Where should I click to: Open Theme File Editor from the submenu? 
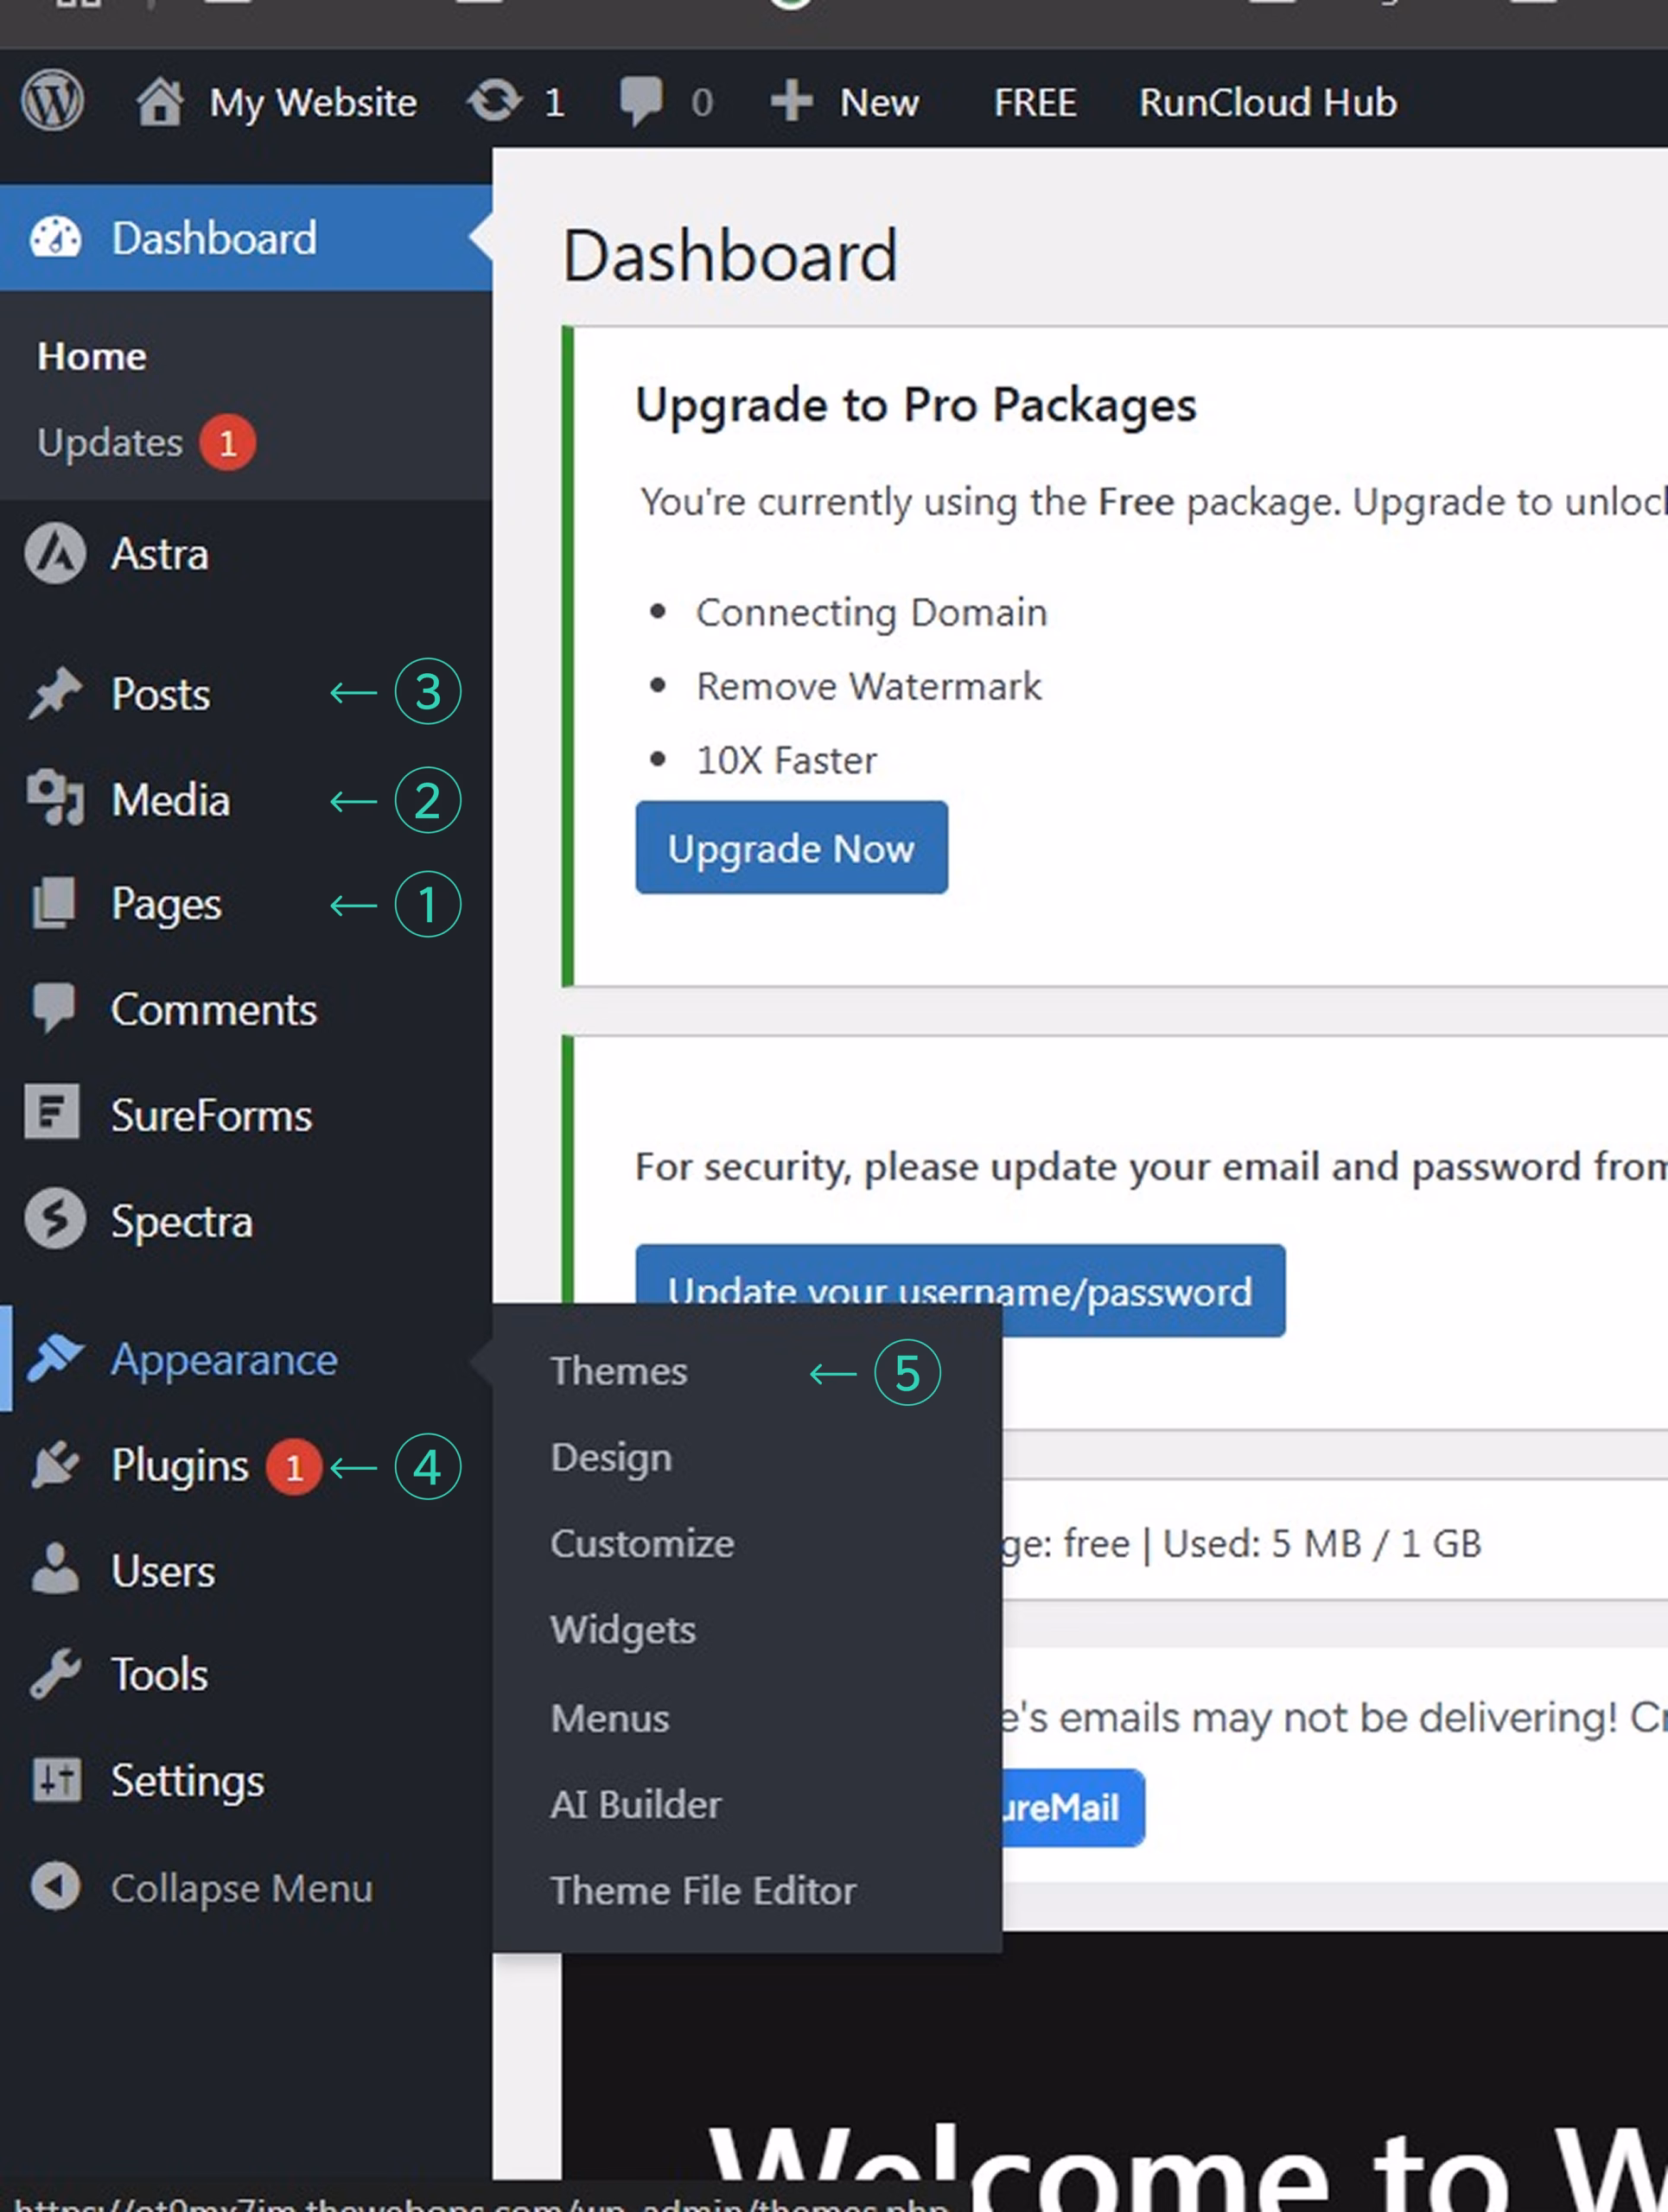tap(703, 1891)
